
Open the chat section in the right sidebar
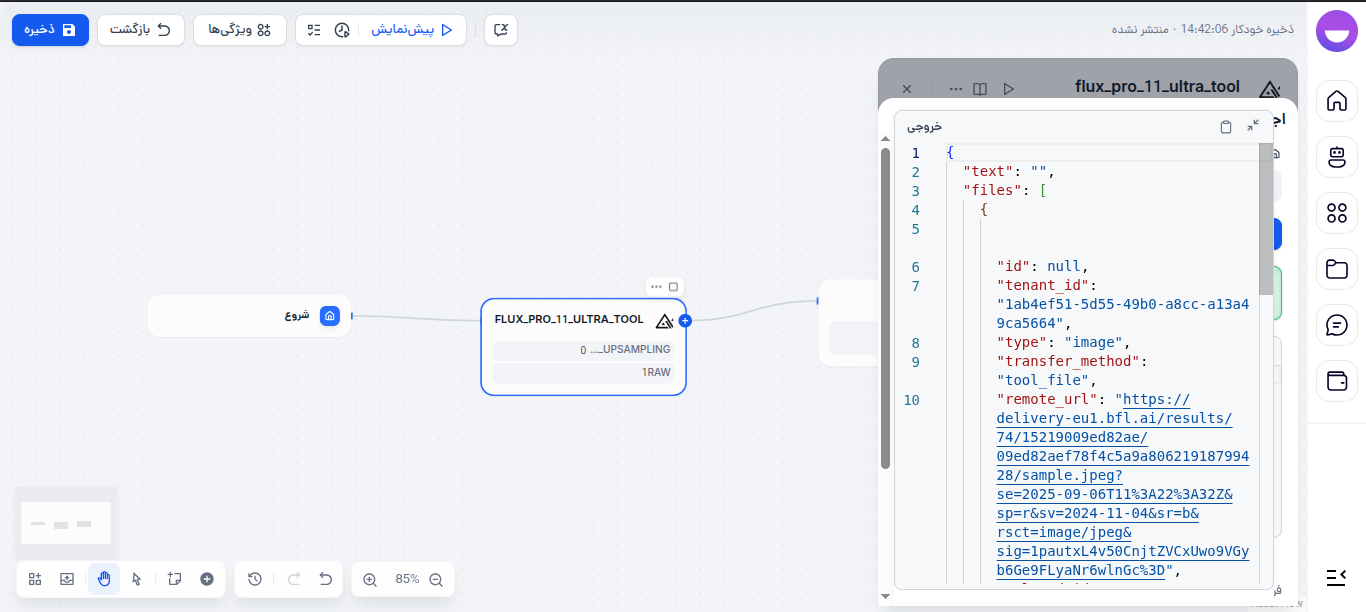1337,324
